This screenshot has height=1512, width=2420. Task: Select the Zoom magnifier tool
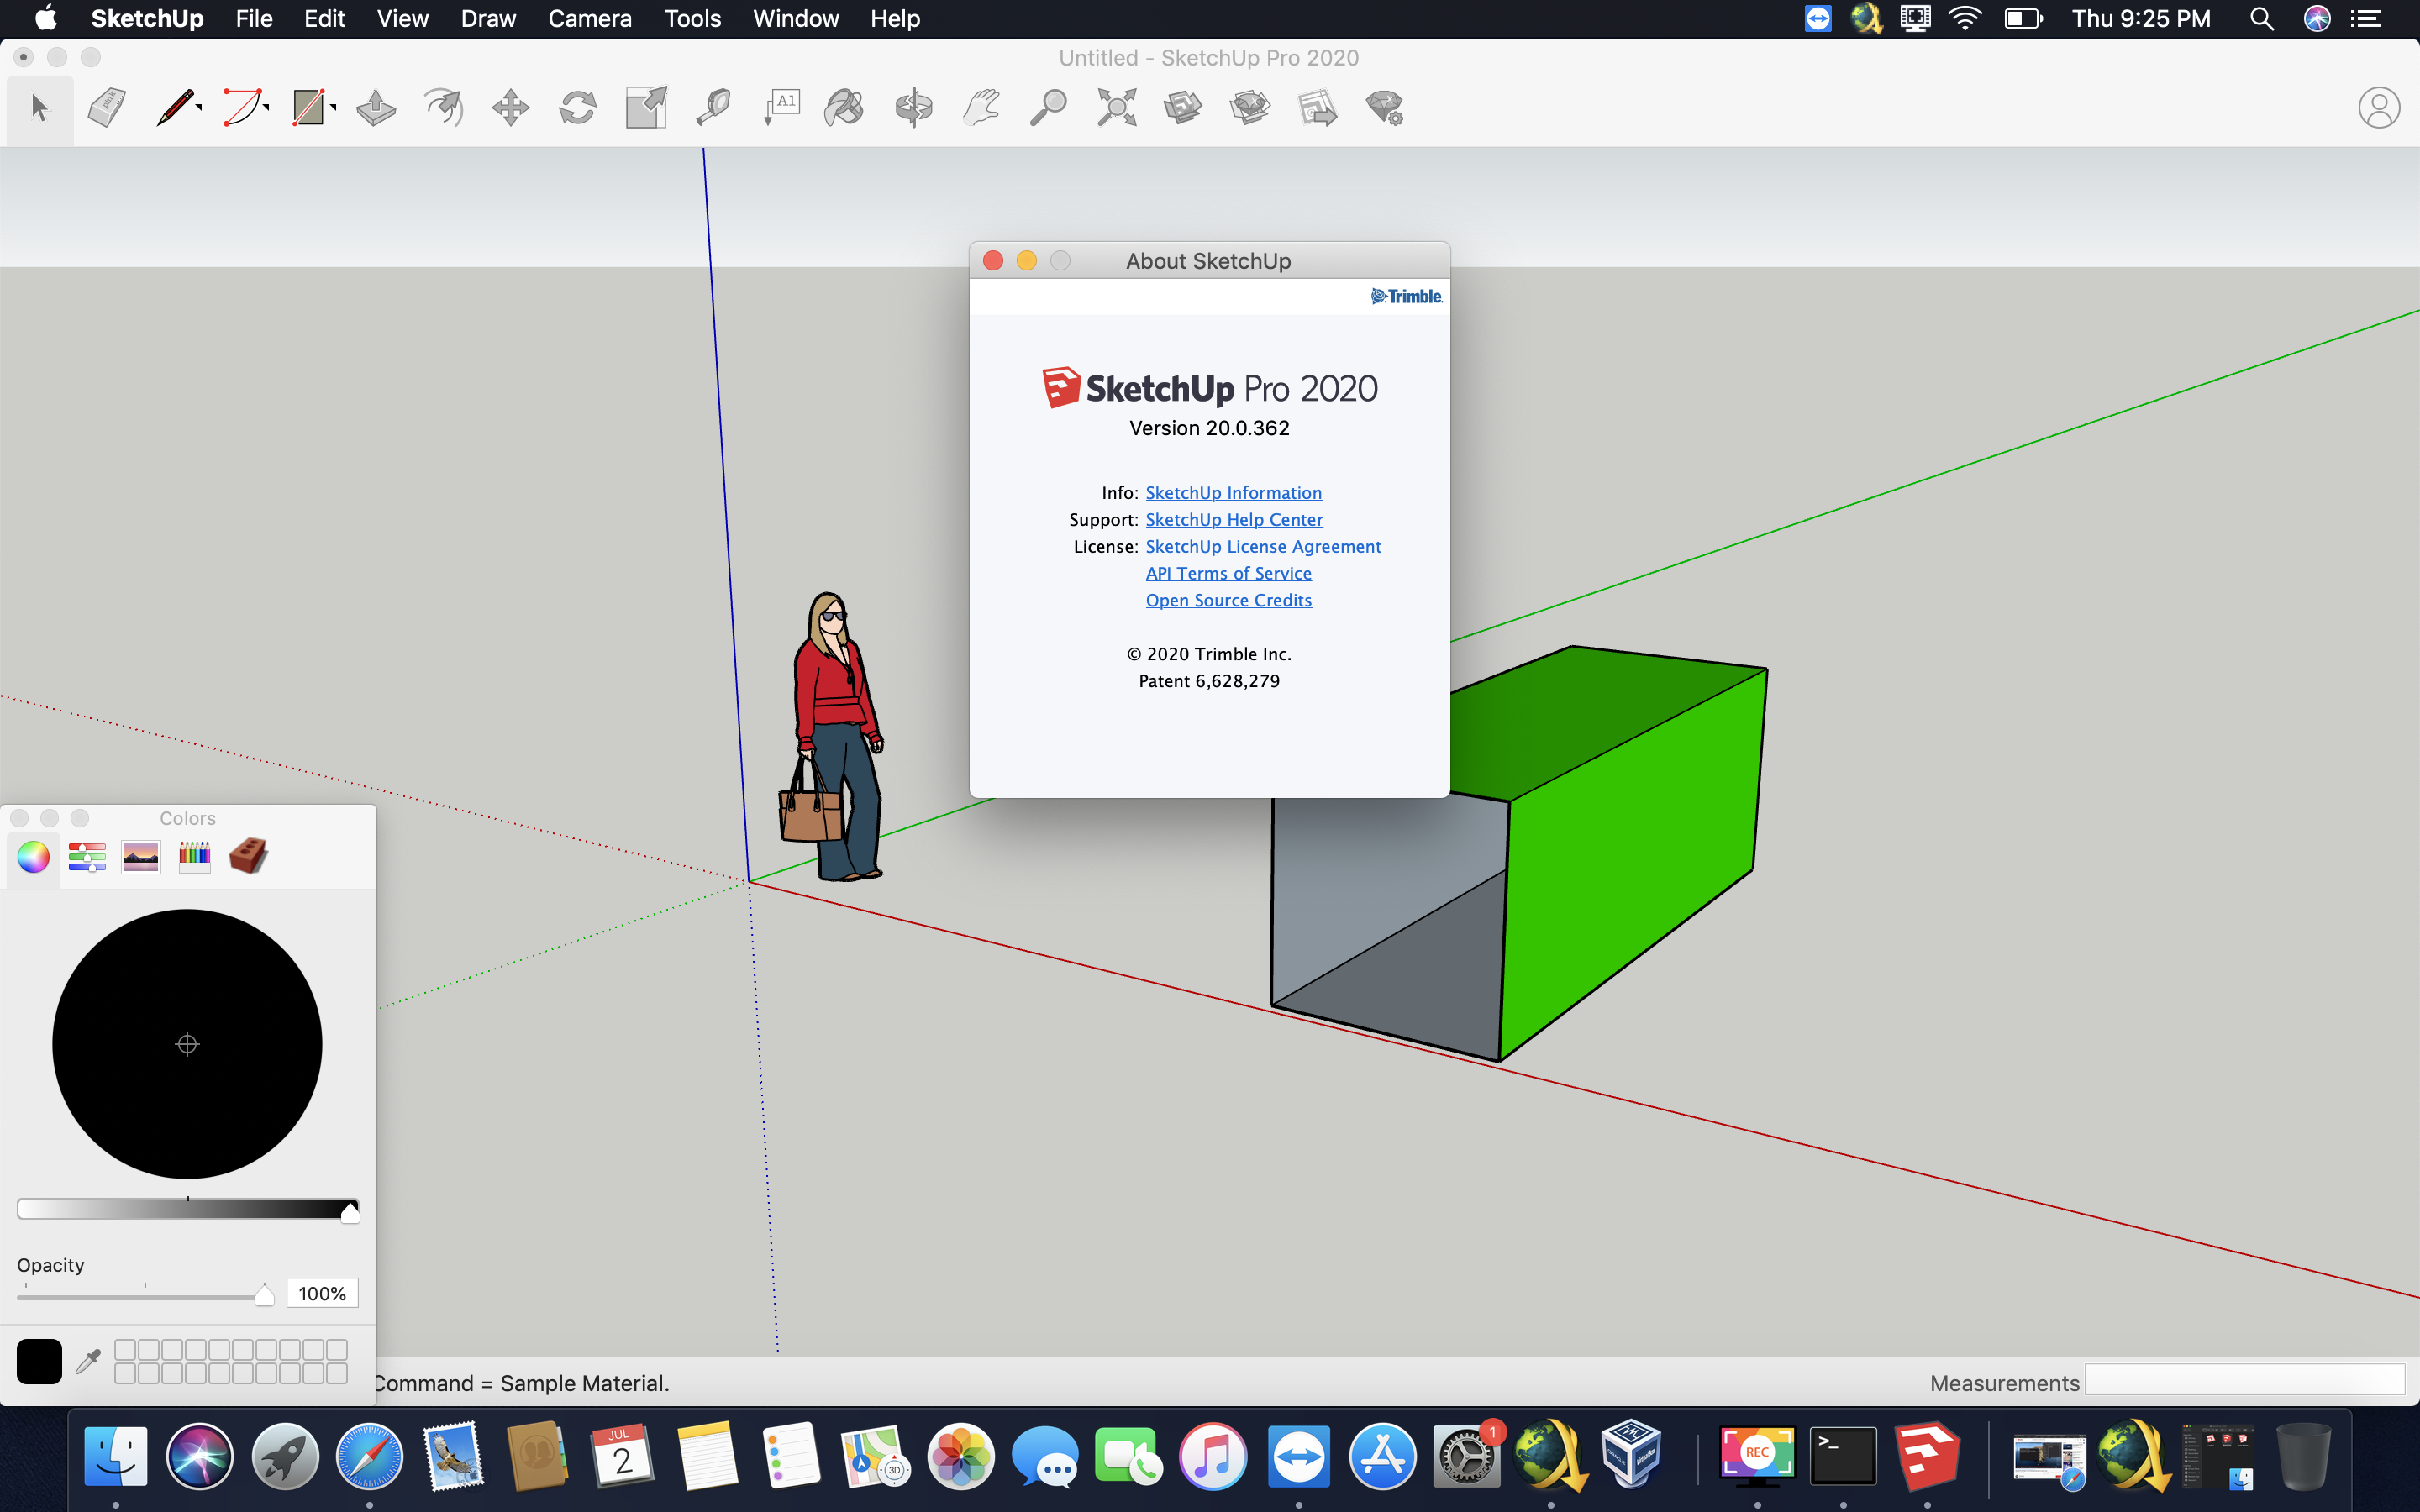[1048, 107]
